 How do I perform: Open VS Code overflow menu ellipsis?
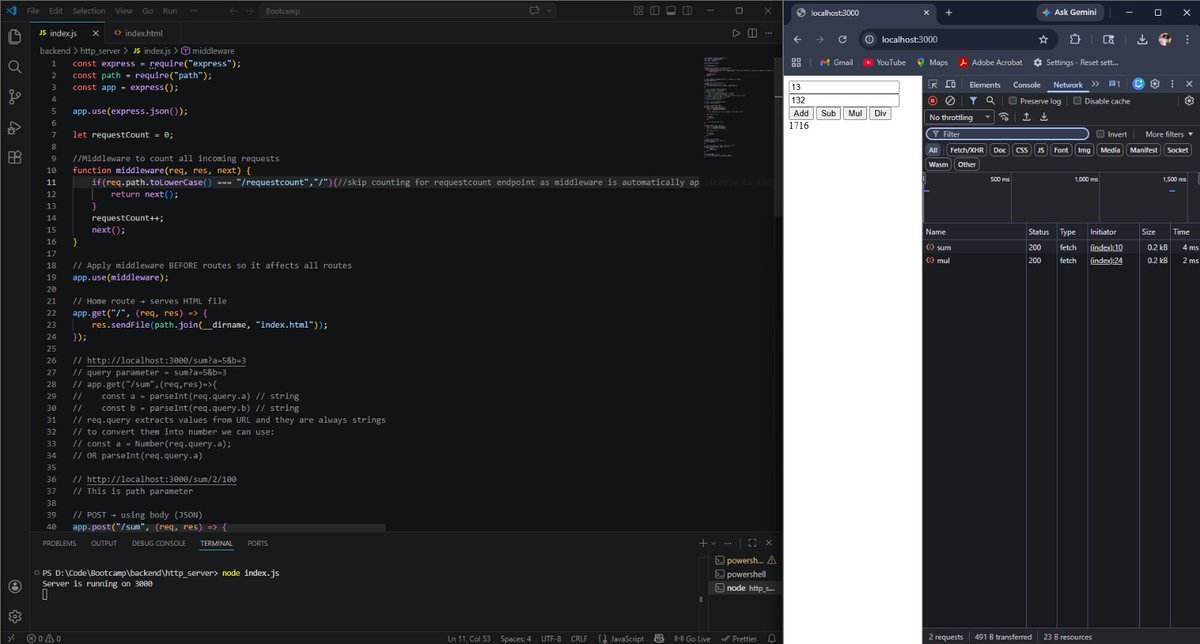click(x=193, y=10)
